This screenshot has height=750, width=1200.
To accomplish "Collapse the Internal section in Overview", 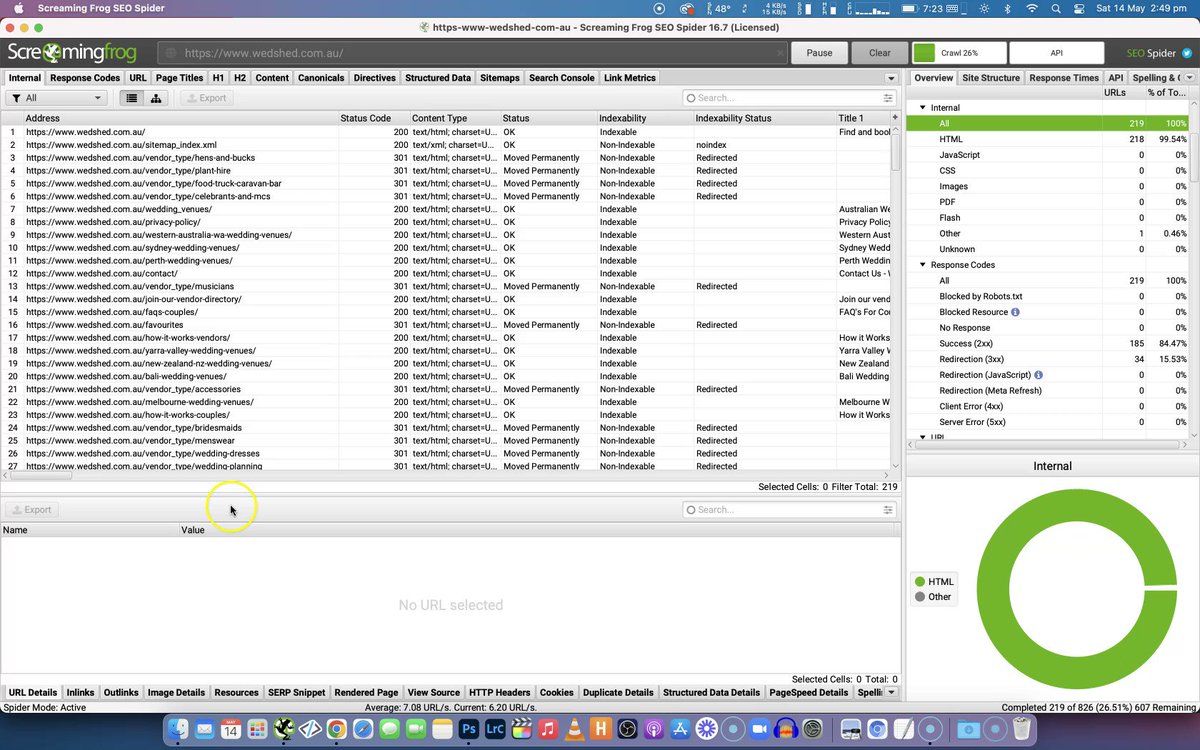I will pyautogui.click(x=923, y=108).
